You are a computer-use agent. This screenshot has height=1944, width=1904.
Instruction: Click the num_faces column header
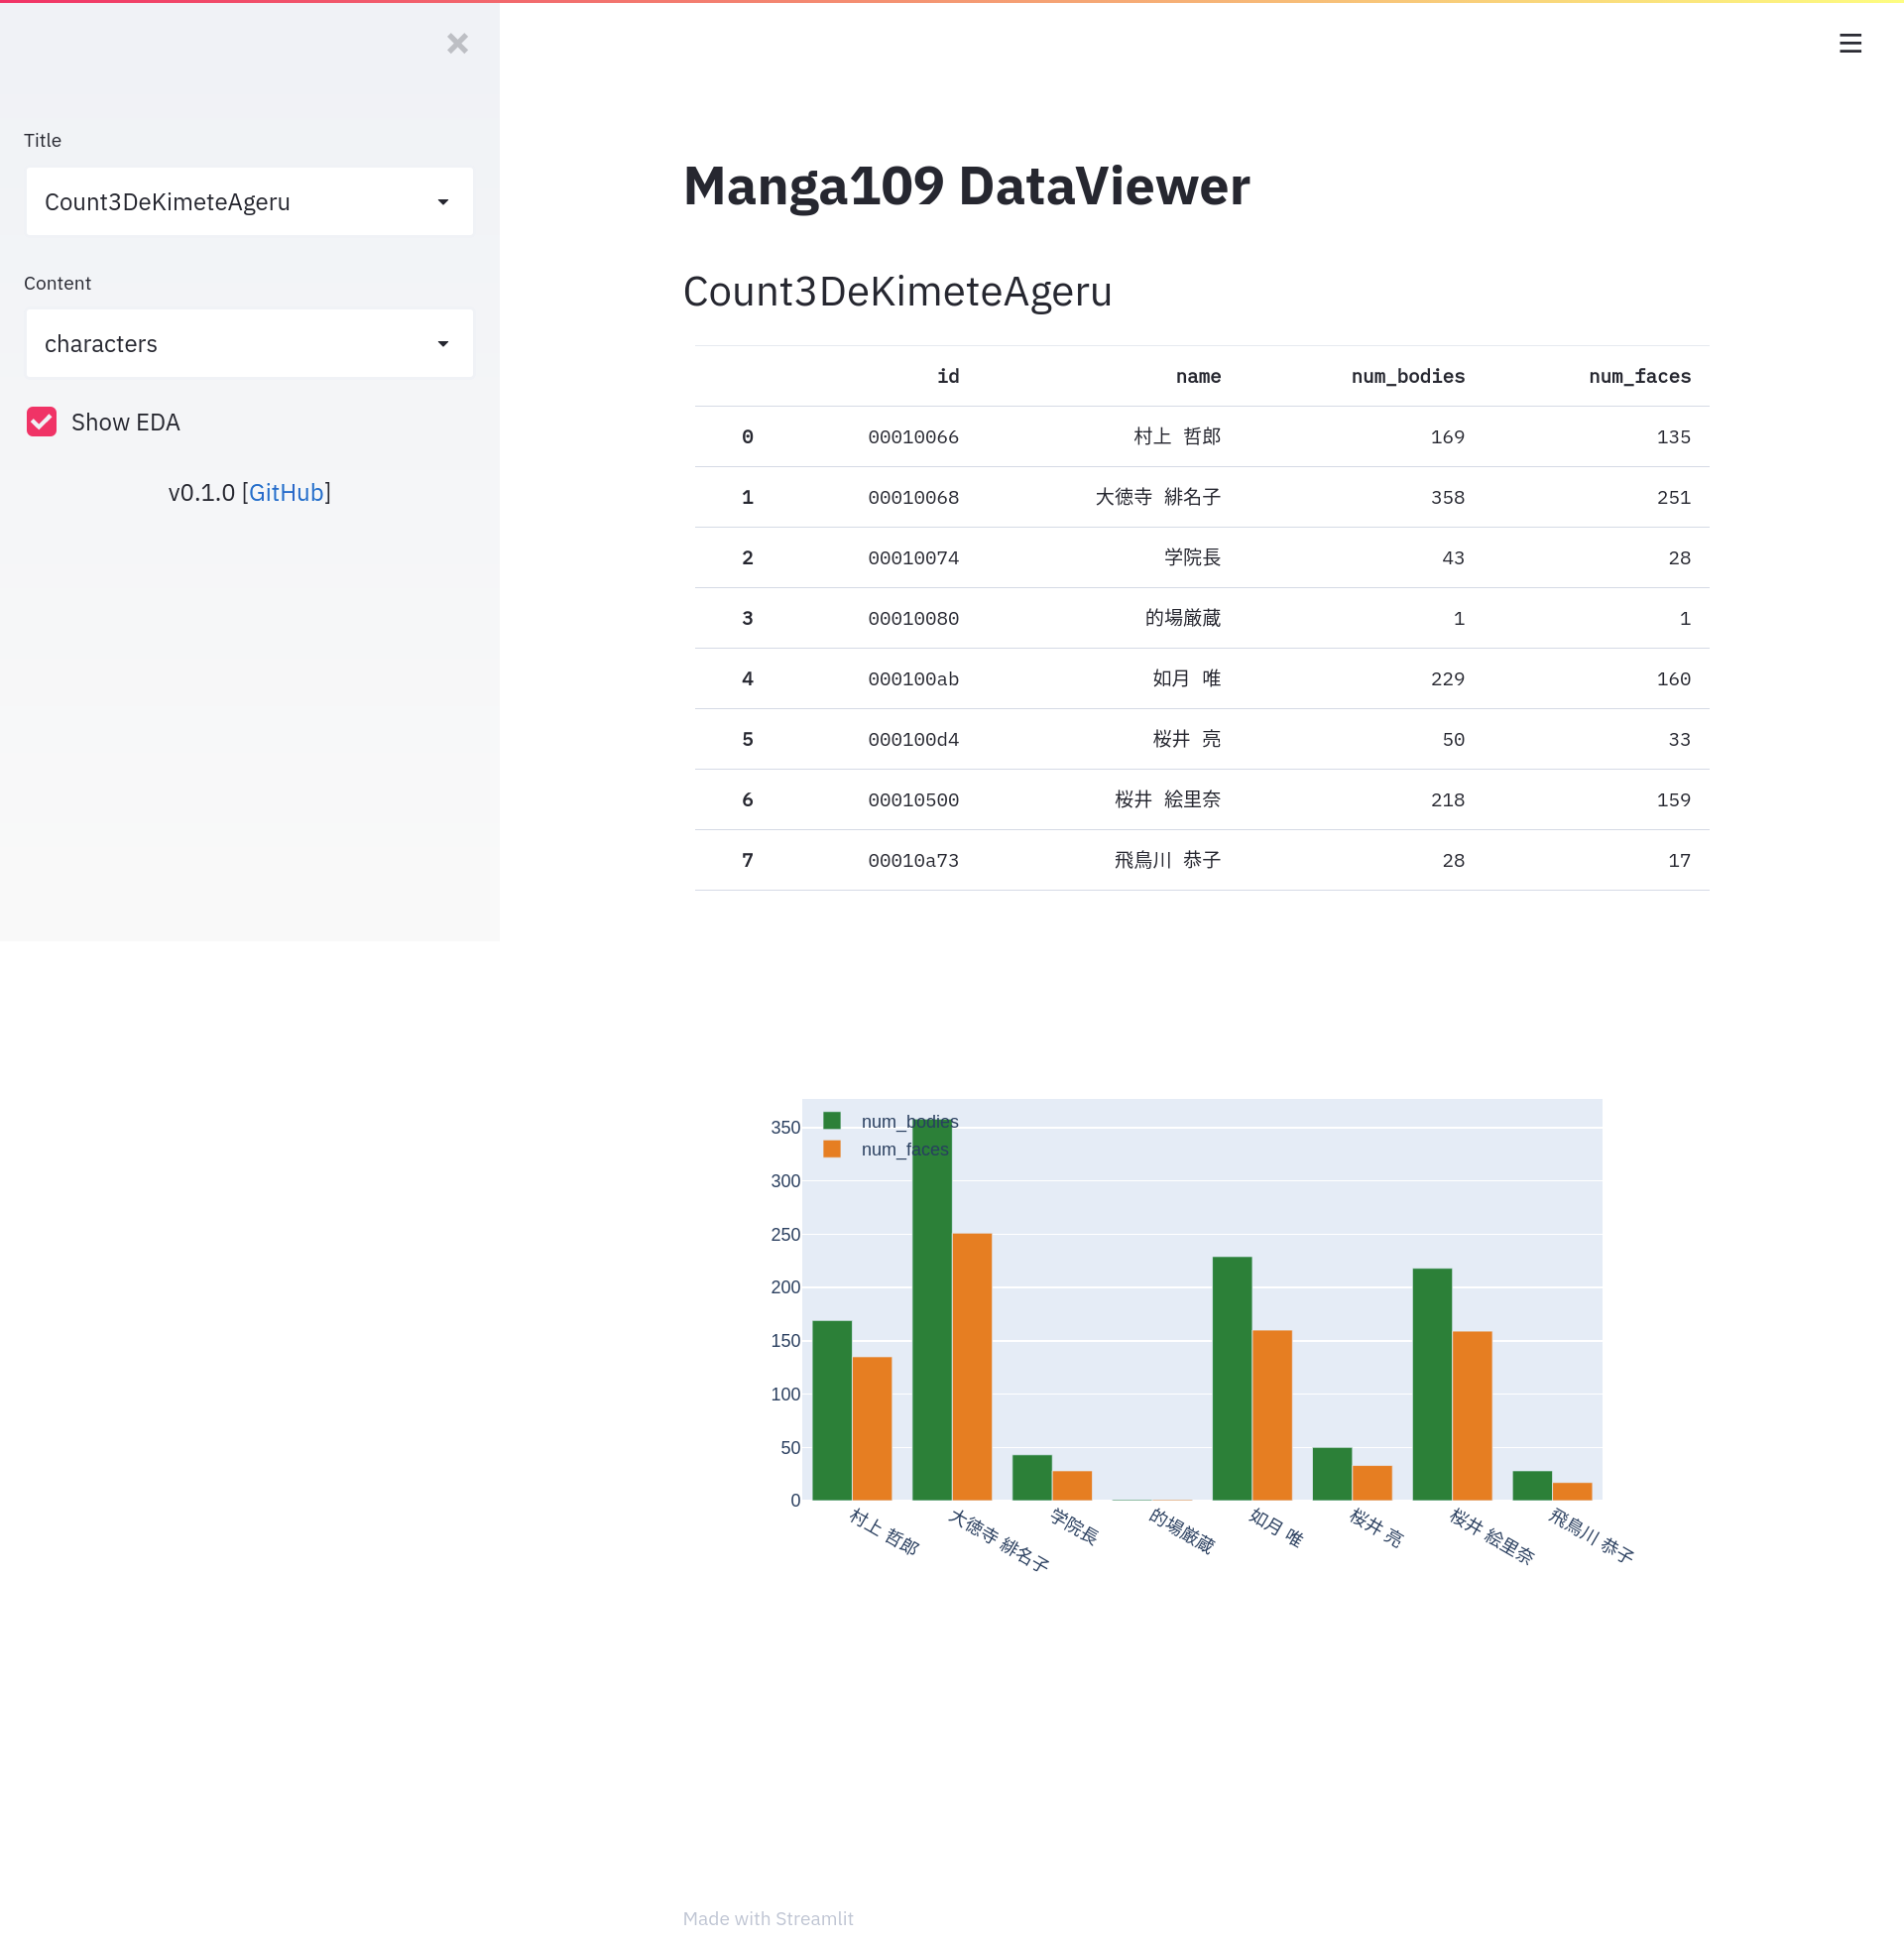[1639, 376]
